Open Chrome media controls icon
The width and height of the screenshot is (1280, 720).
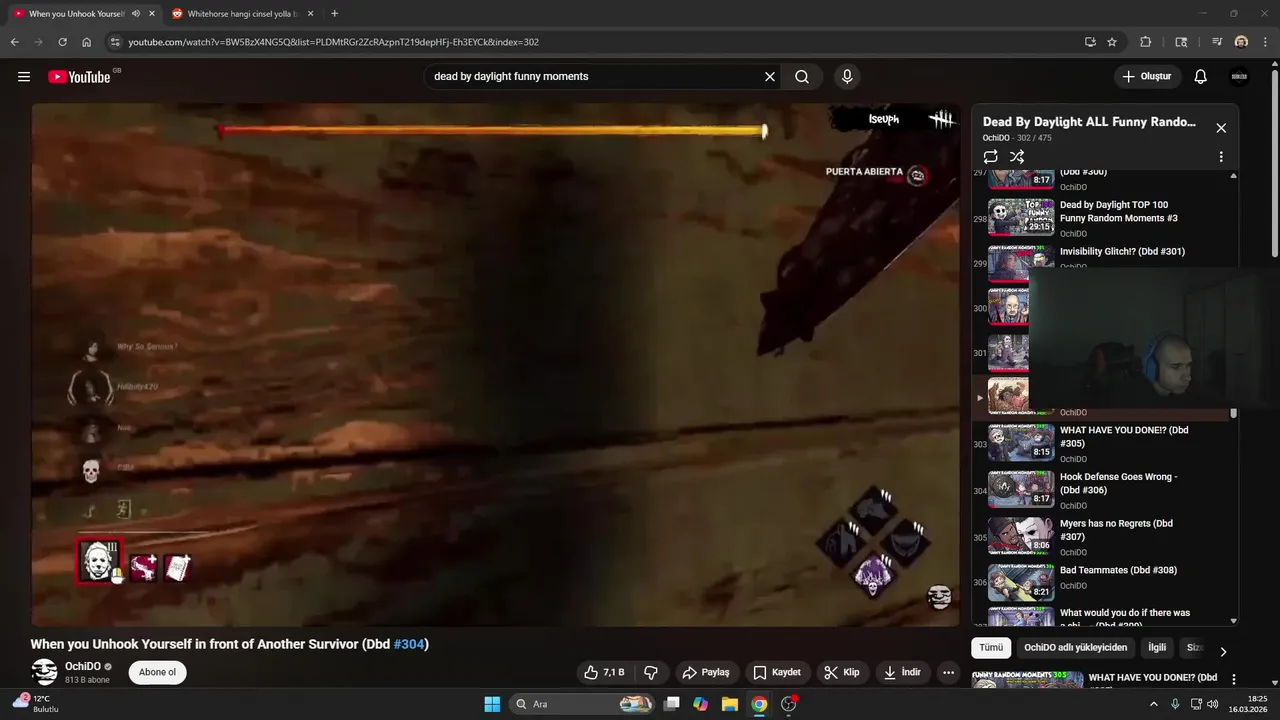coord(1217,42)
